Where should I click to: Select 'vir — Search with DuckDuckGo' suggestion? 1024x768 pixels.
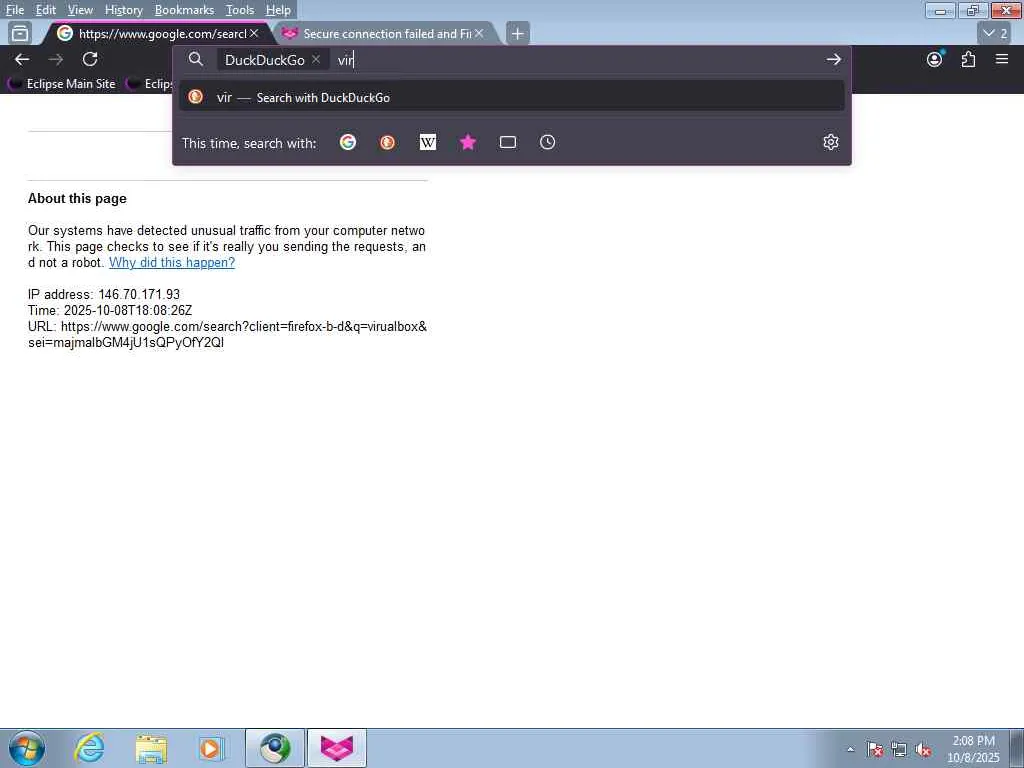(x=512, y=97)
